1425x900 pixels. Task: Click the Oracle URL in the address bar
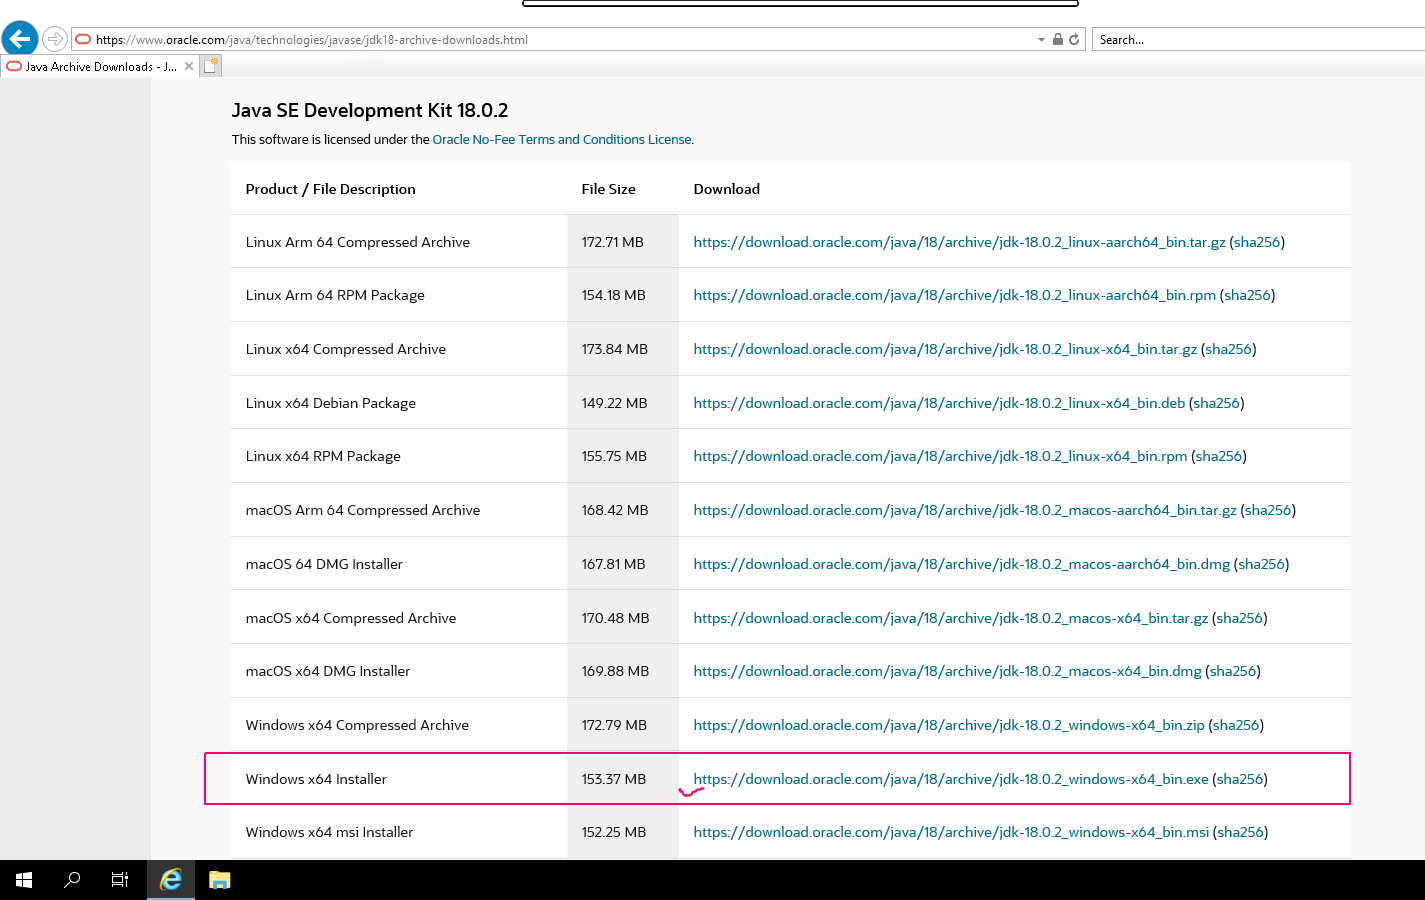(312, 40)
